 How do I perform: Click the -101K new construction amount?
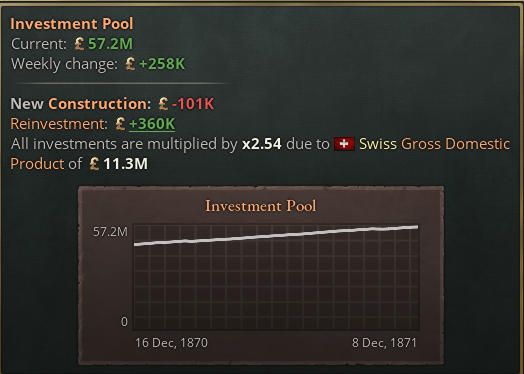coord(193,104)
